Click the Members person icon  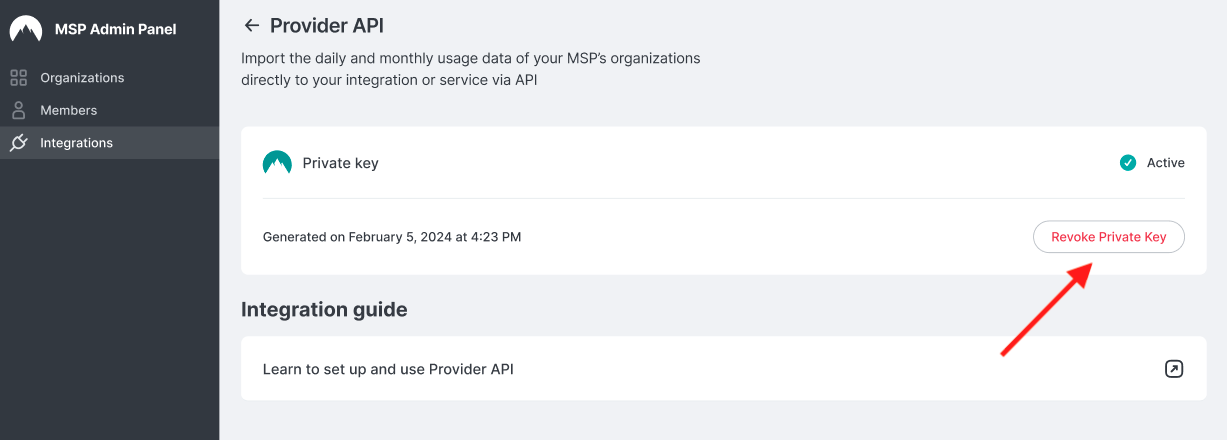(18, 110)
